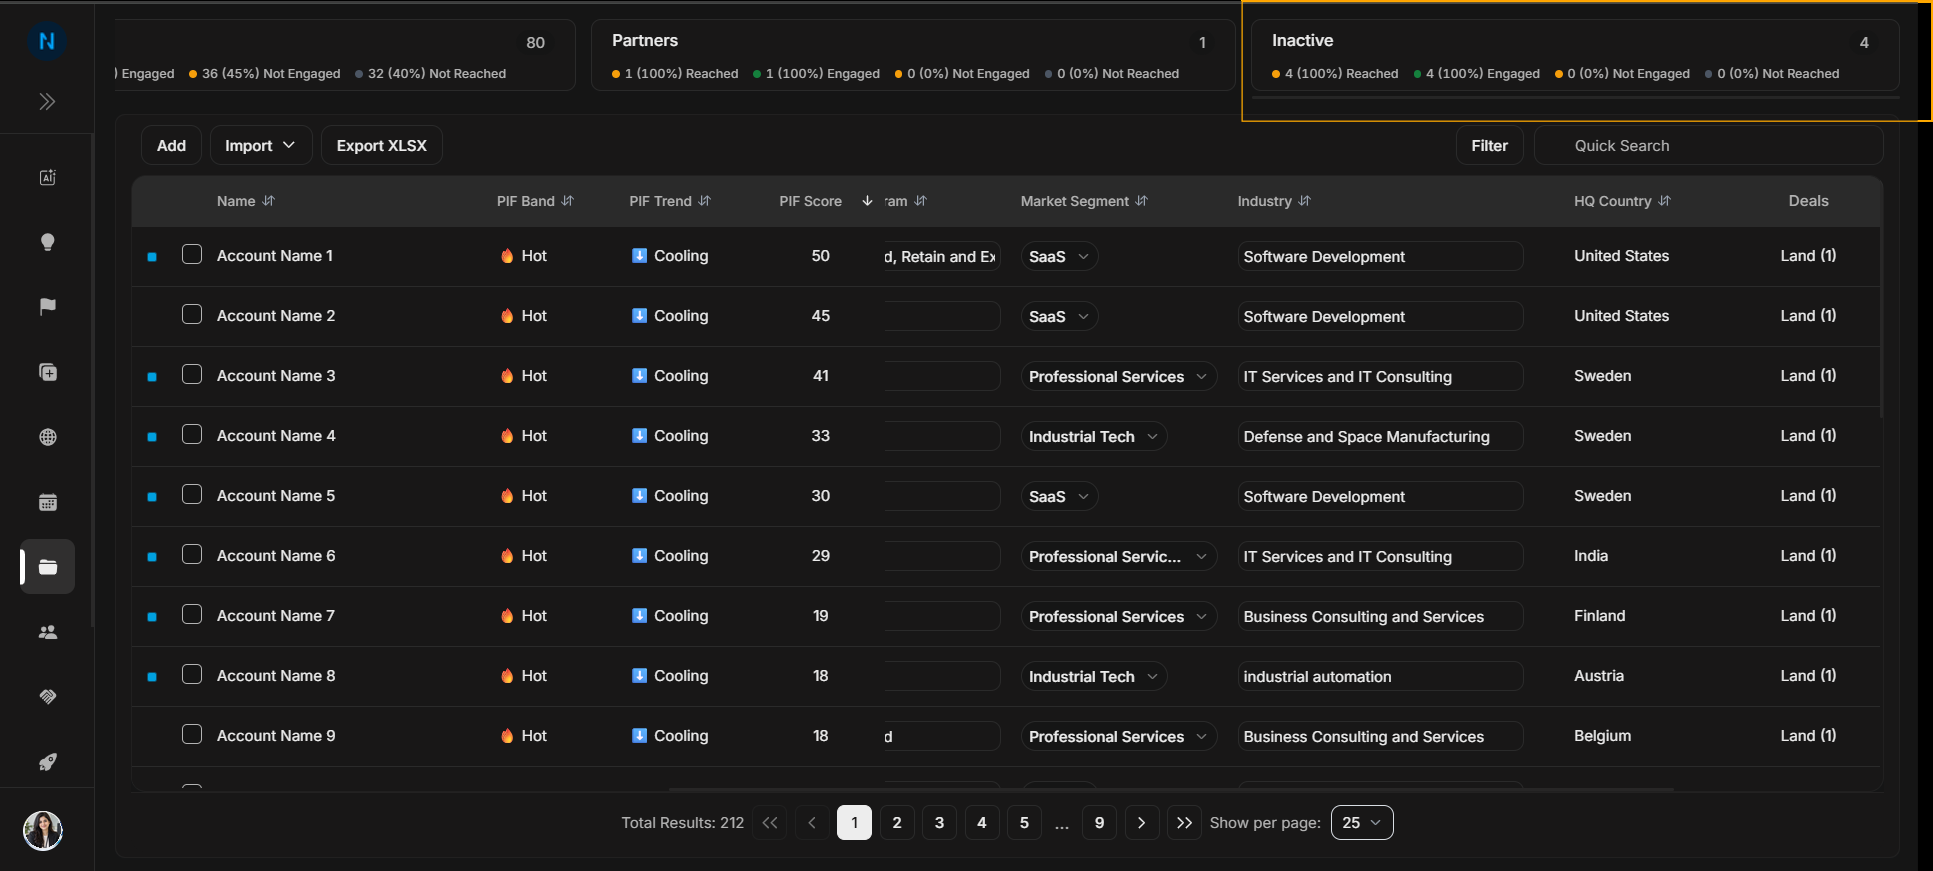Open the lightbulb ideas sidebar icon

coord(47,242)
